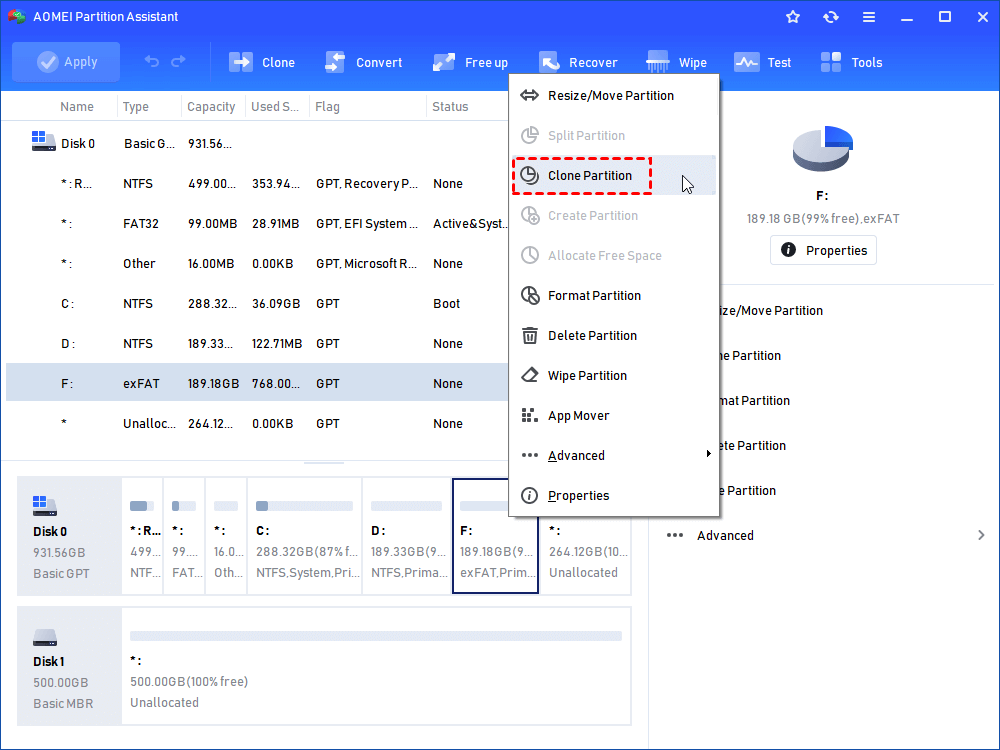Screen dimensions: 1000x750
Task: Click the redo arrow icon
Action: (x=179, y=61)
